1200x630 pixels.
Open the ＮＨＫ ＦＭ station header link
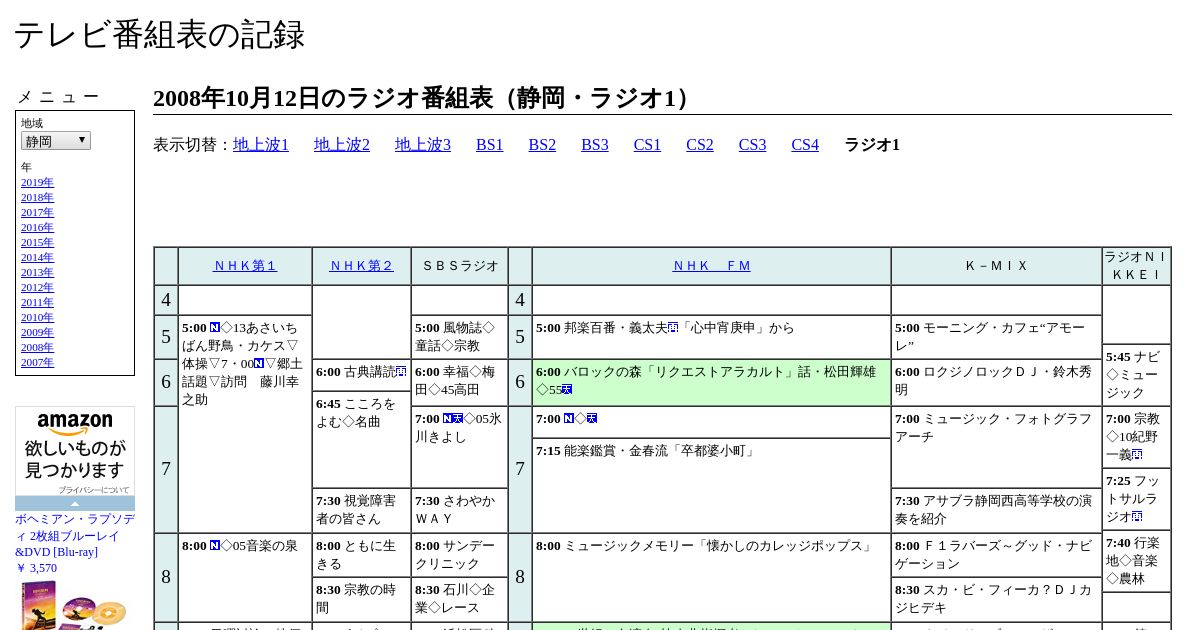tap(711, 266)
